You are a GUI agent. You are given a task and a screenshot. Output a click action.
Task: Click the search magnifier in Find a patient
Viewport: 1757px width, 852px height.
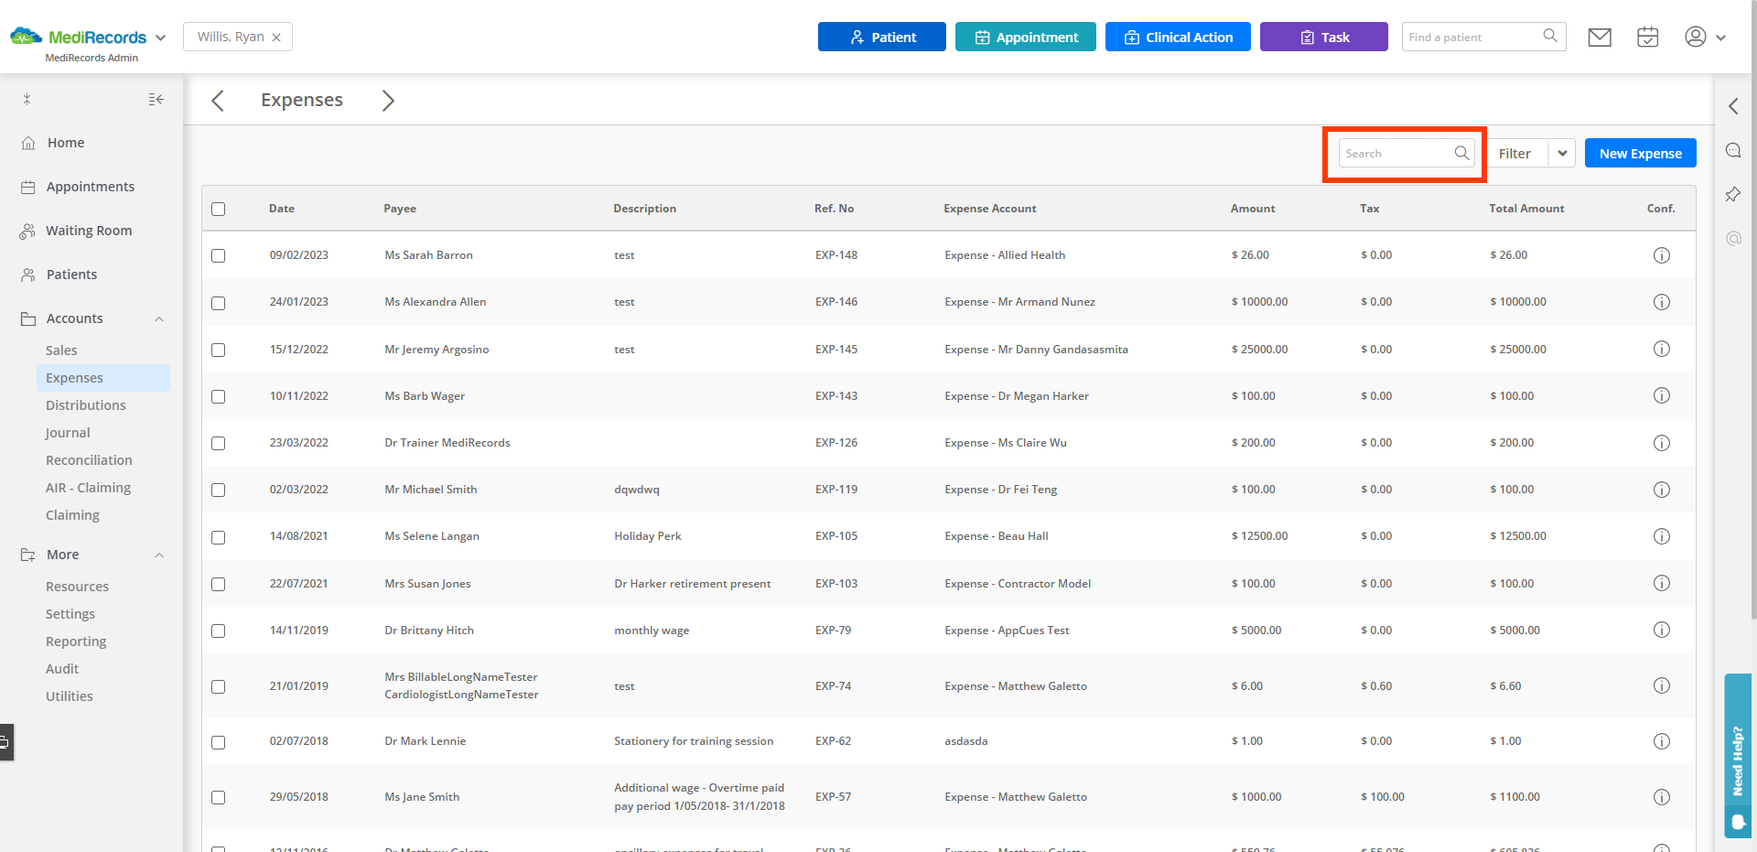[1550, 36]
